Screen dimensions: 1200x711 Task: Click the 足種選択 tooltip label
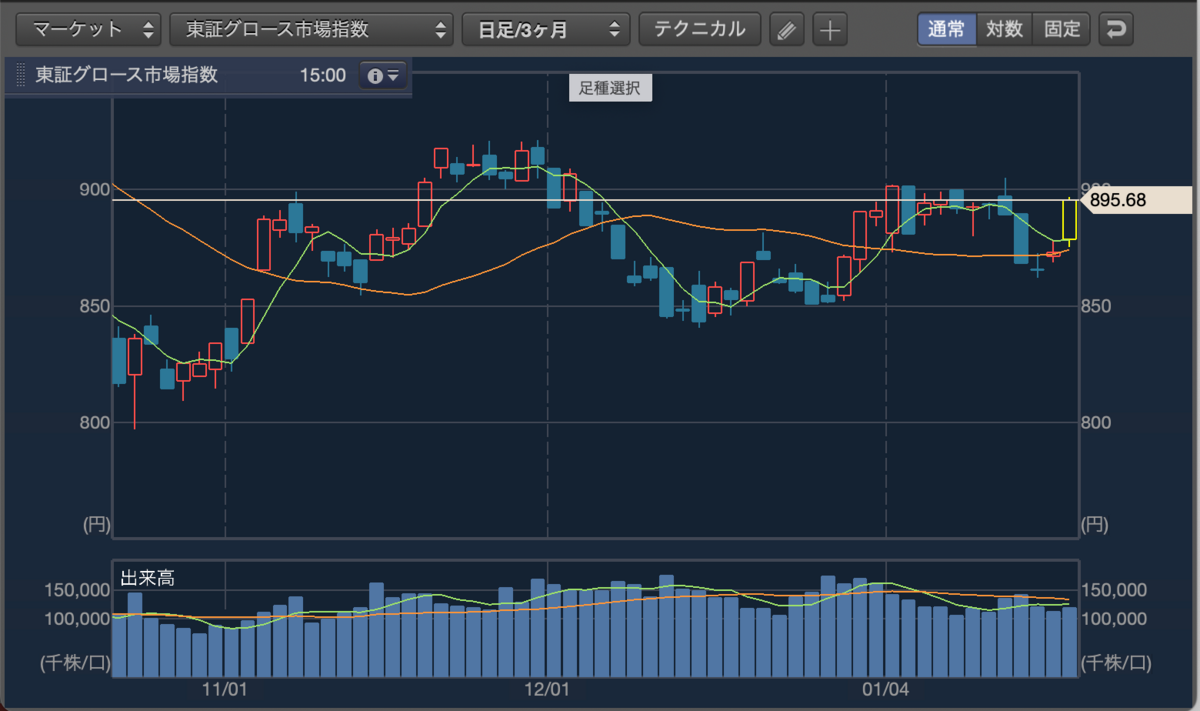pyautogui.click(x=611, y=88)
